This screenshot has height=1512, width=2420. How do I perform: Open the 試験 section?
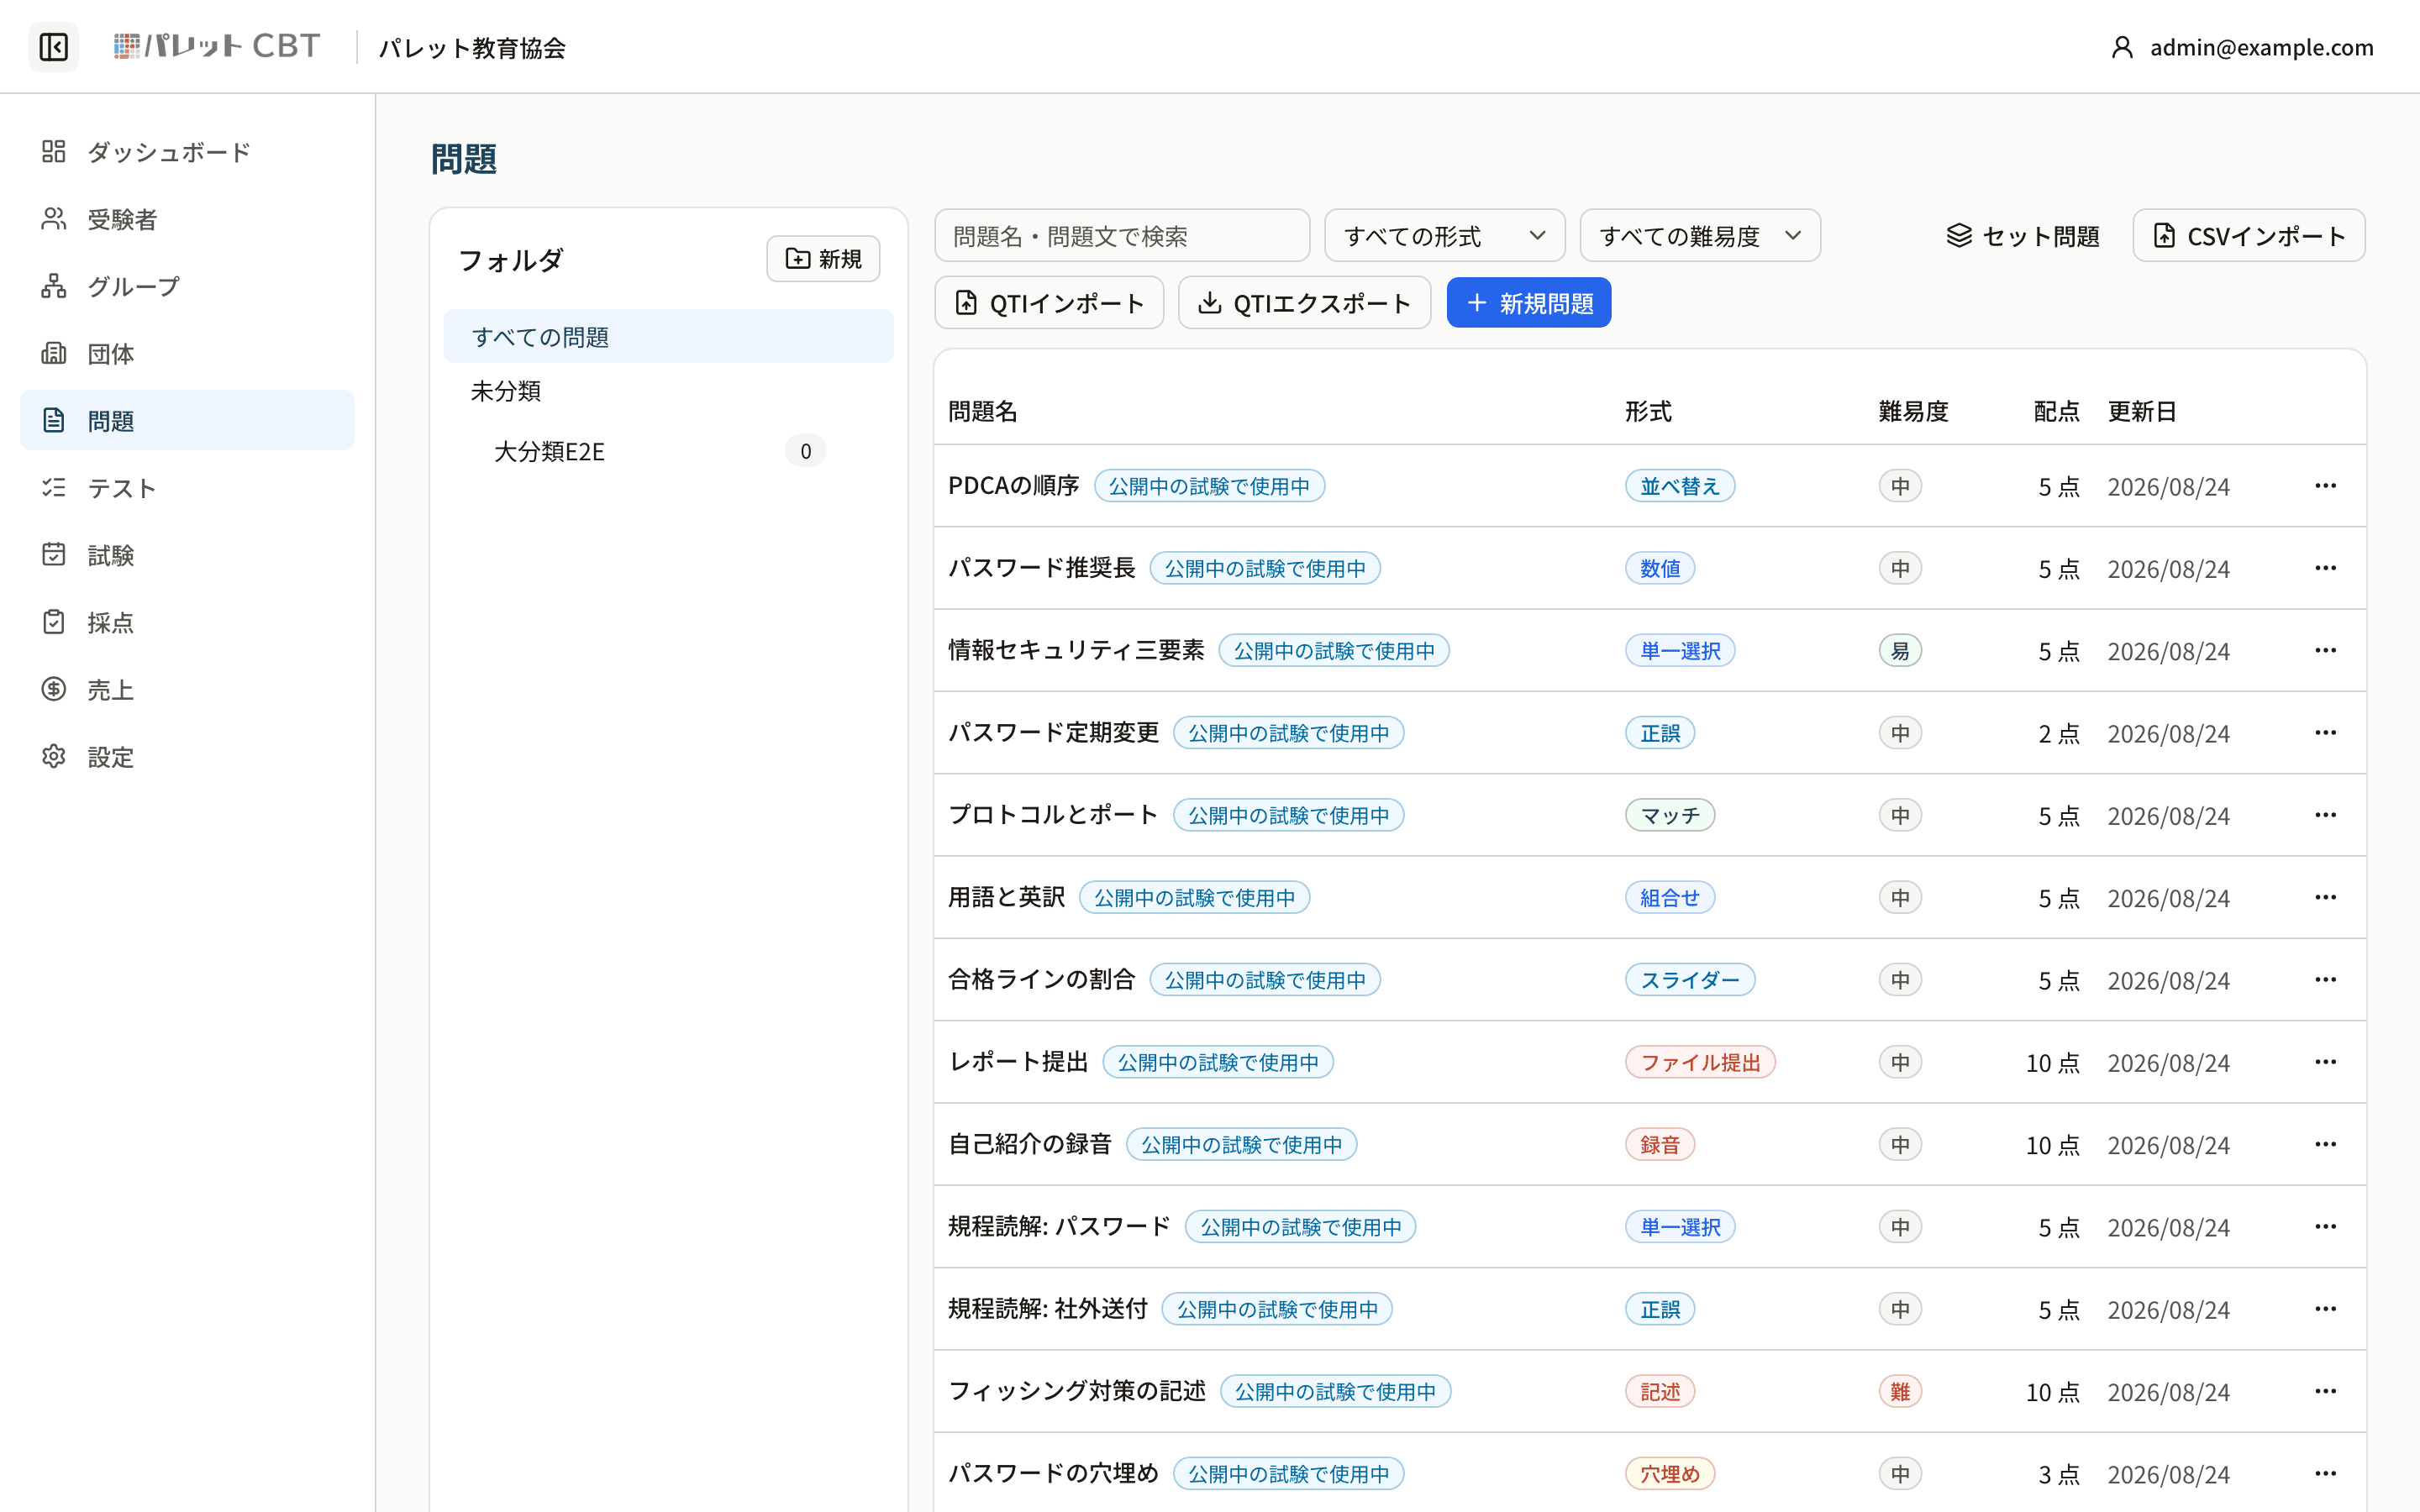pos(187,555)
